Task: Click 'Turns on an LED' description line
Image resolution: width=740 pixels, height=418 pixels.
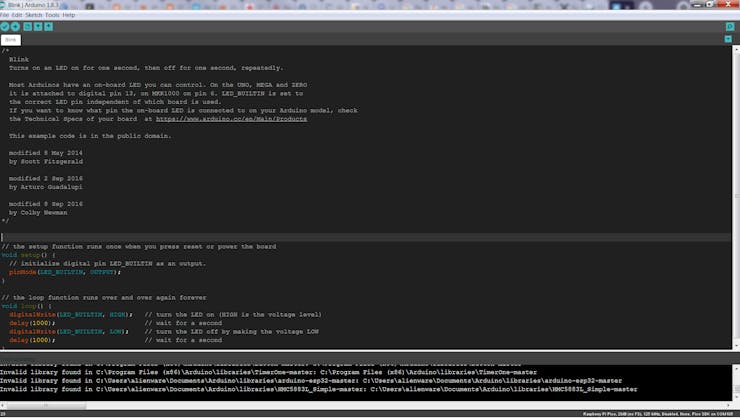Action: click(x=146, y=68)
